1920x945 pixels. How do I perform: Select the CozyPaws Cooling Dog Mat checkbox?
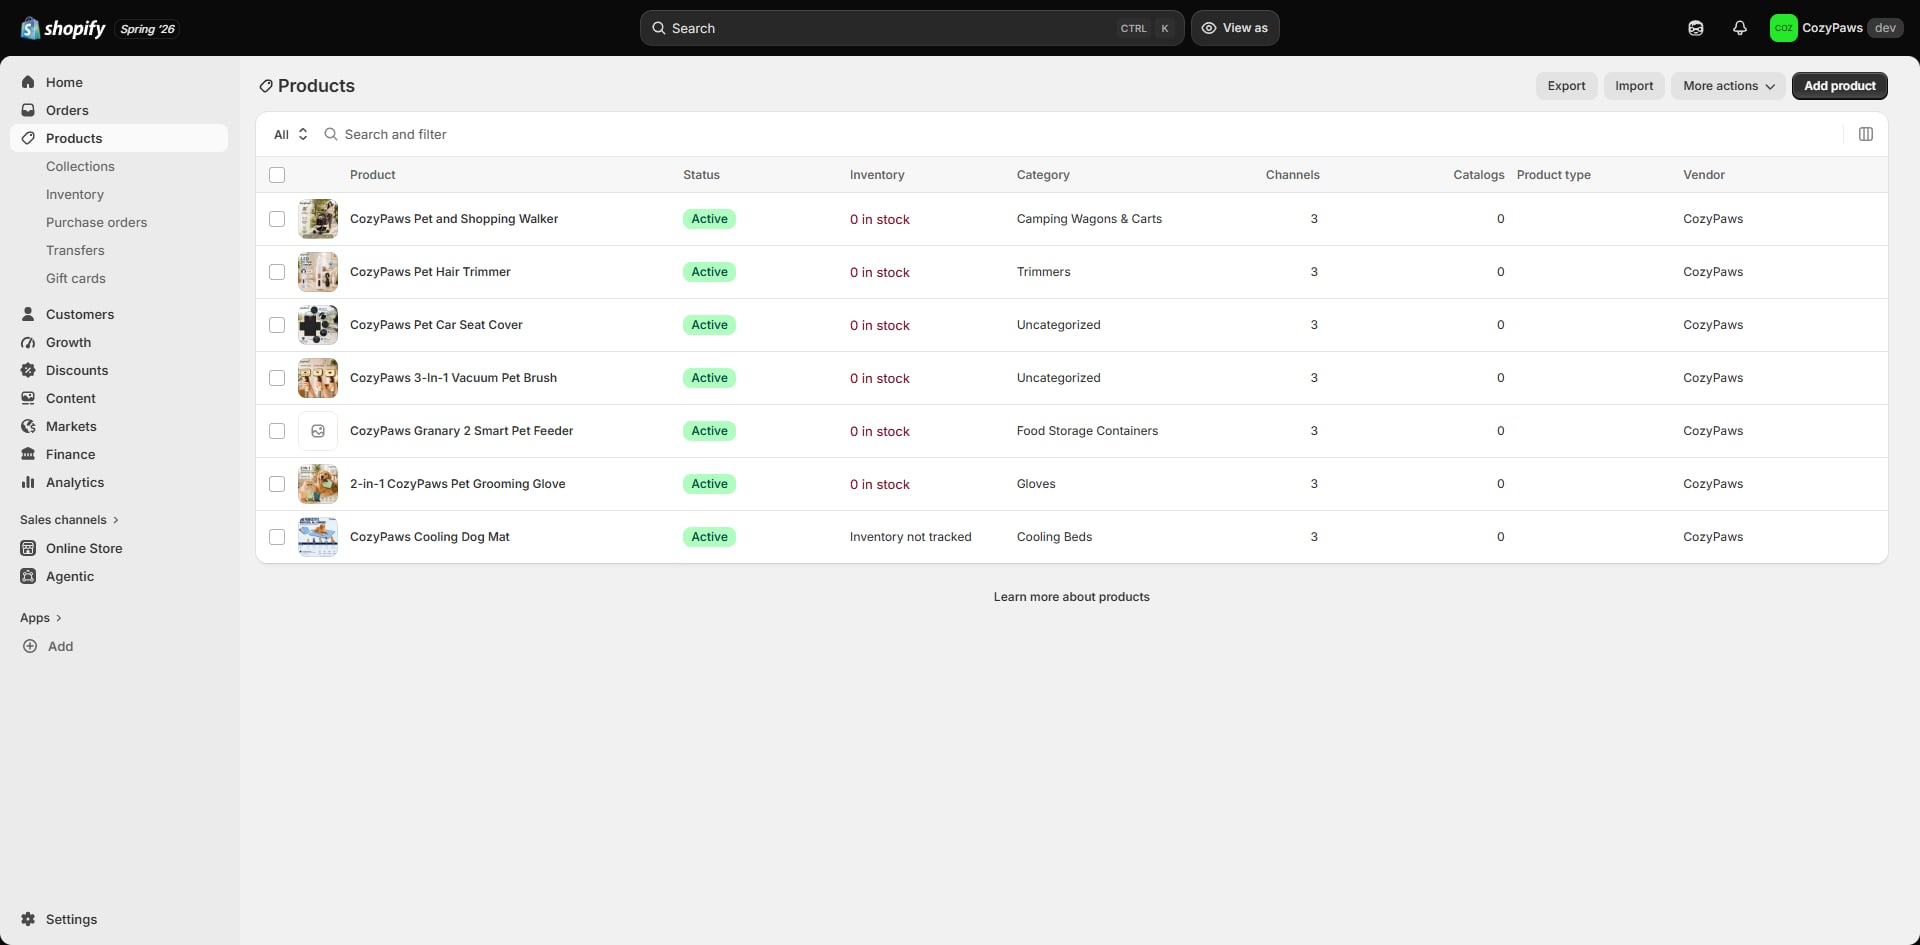point(277,537)
